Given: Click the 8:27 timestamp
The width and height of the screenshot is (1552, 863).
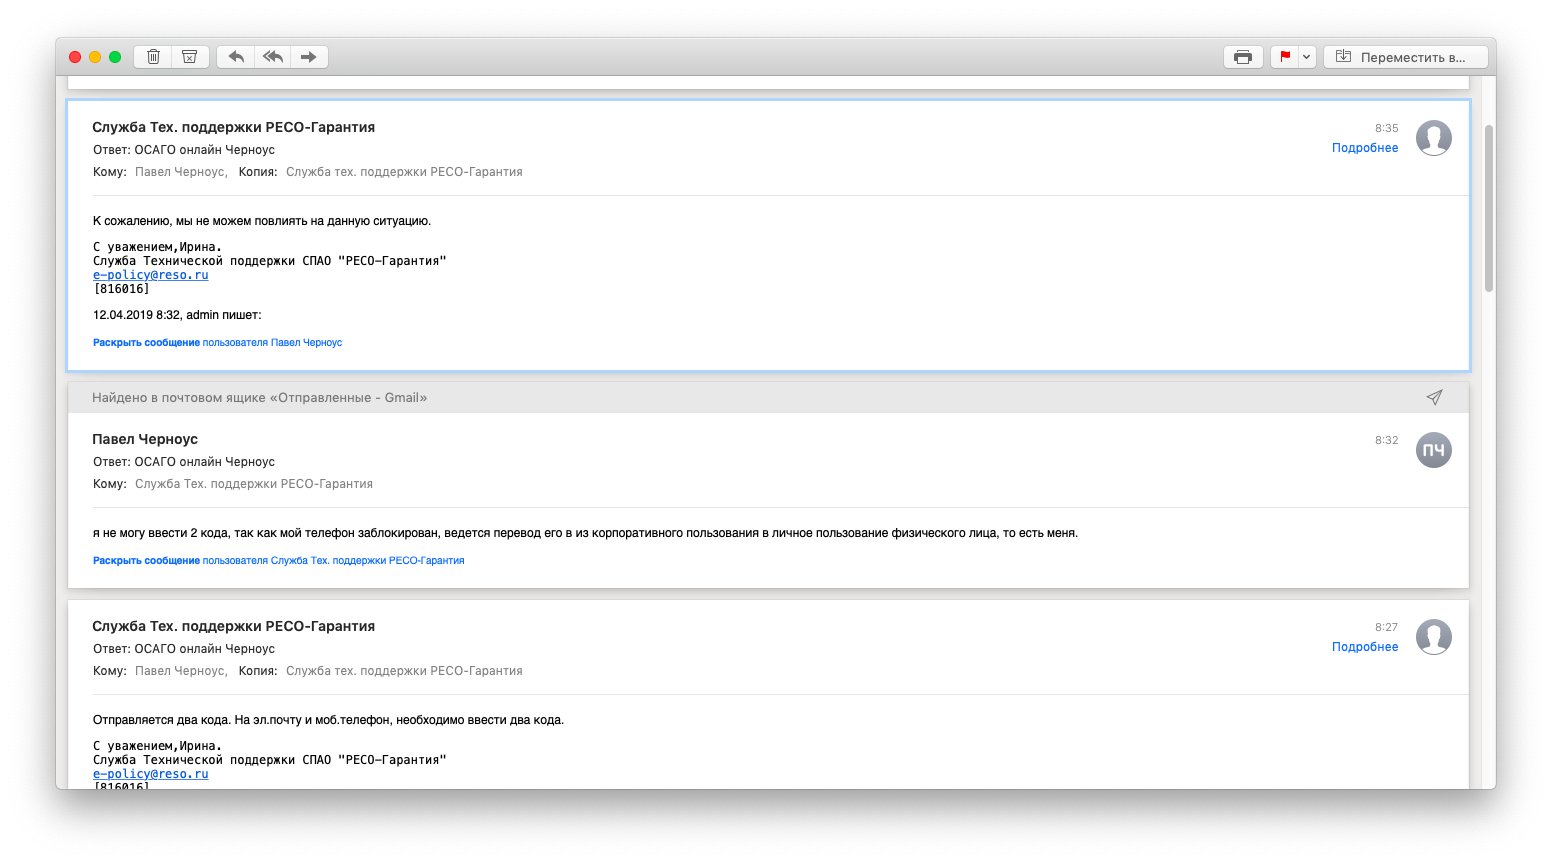Looking at the screenshot, I should pyautogui.click(x=1386, y=627).
